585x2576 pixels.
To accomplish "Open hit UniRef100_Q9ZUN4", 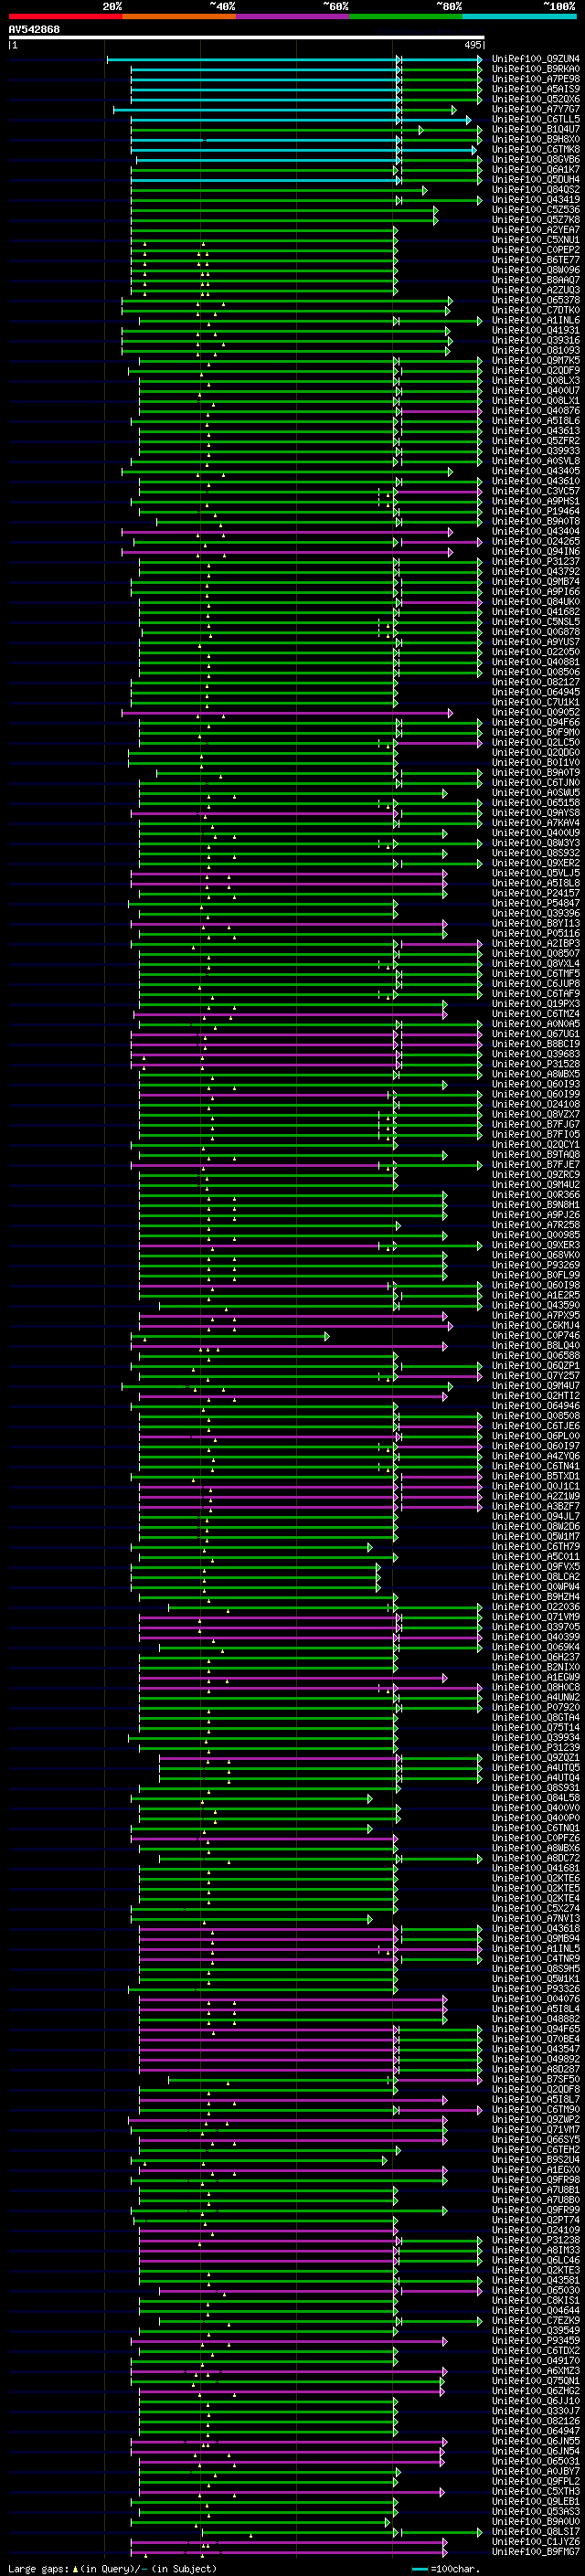I will click(x=536, y=59).
